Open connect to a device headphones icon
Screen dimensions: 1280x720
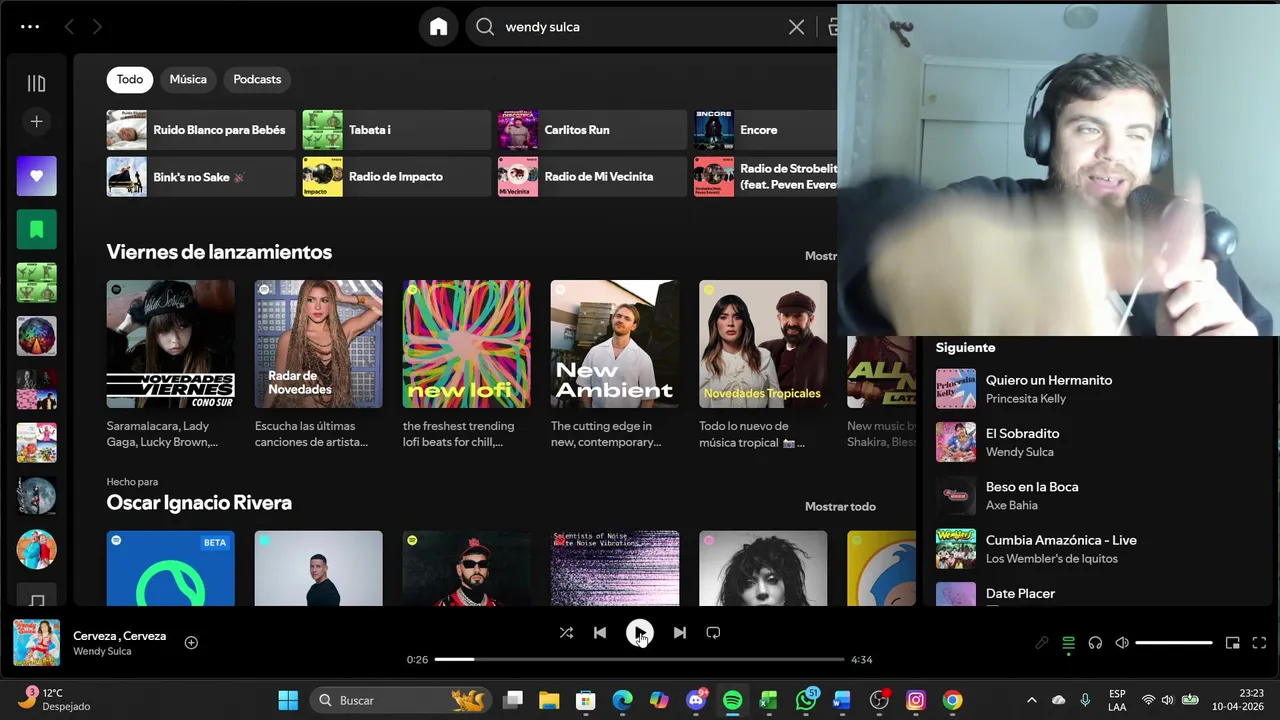[1095, 643]
